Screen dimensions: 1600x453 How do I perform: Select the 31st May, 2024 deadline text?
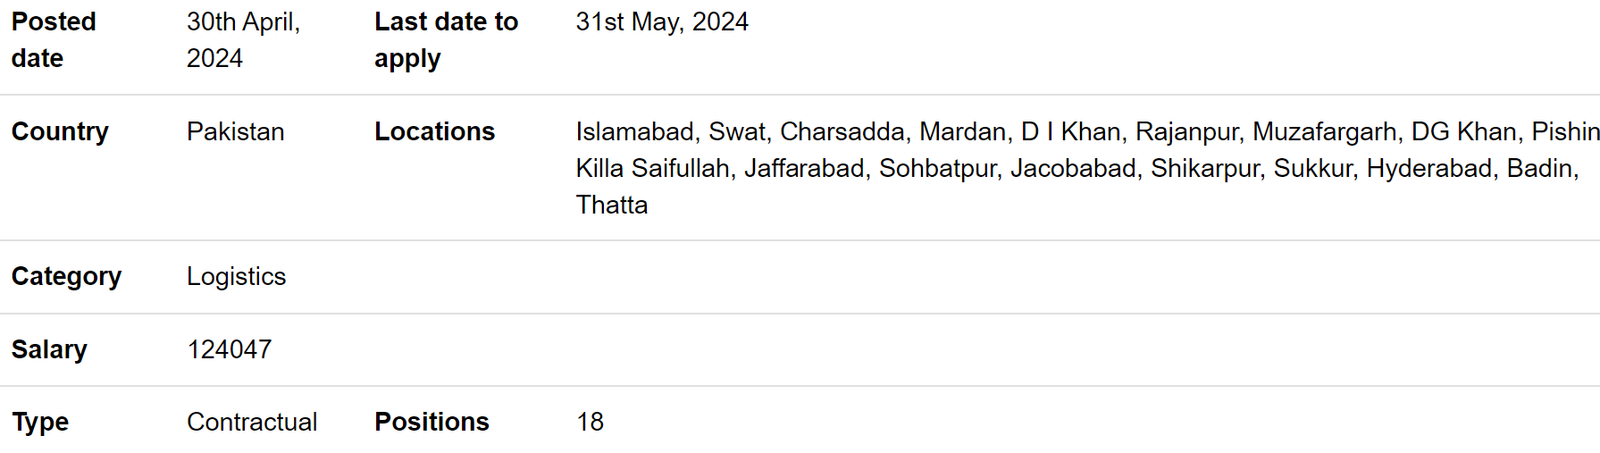662,22
